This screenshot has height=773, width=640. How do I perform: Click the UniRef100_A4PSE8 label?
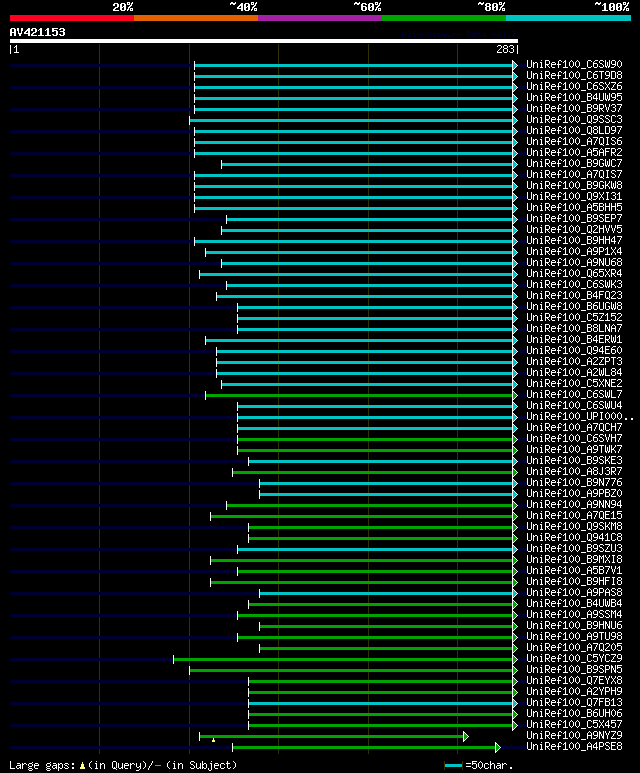click(x=574, y=747)
